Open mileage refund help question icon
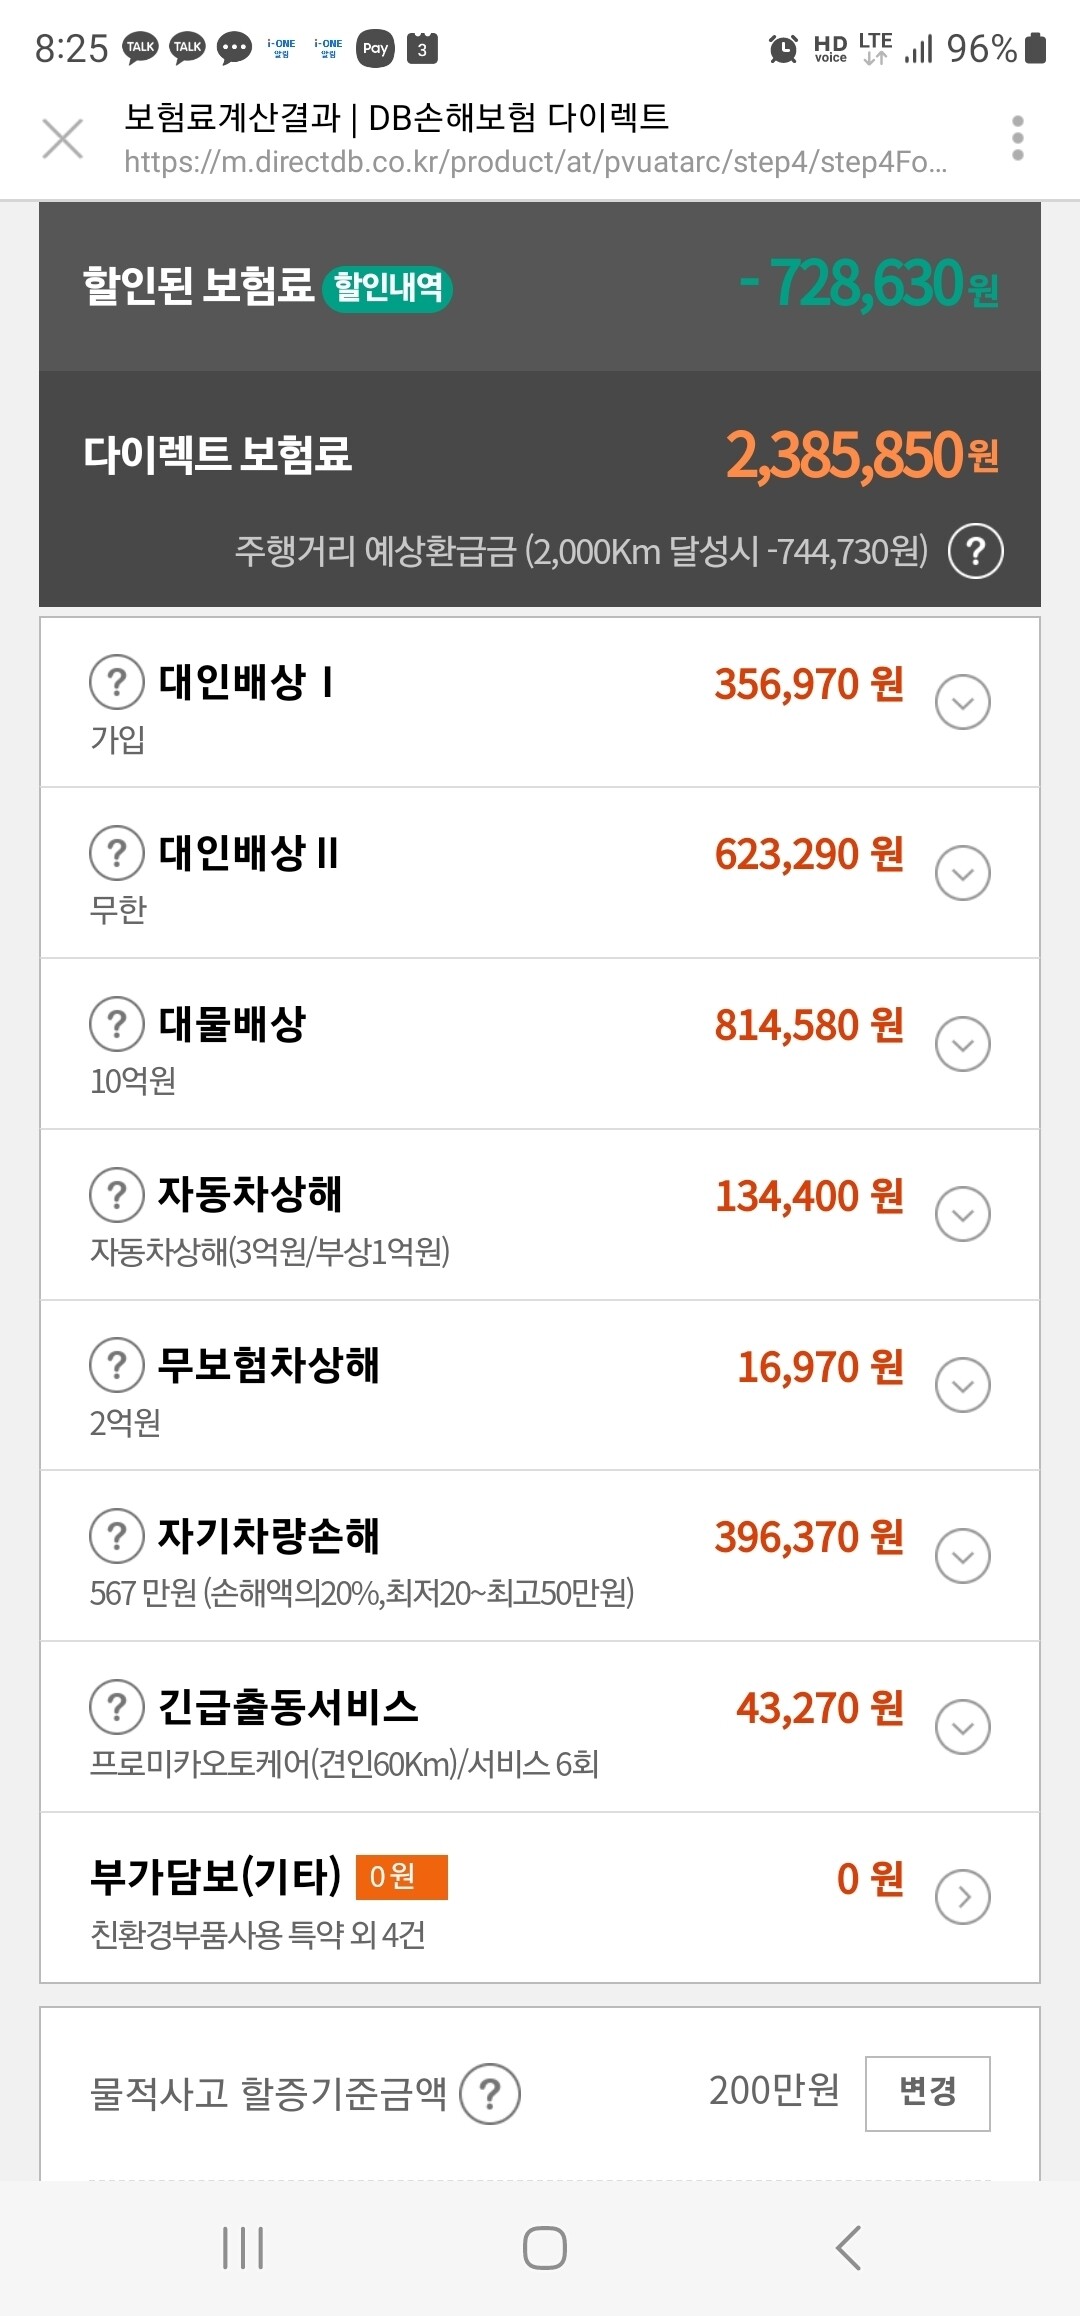 pyautogui.click(x=975, y=551)
